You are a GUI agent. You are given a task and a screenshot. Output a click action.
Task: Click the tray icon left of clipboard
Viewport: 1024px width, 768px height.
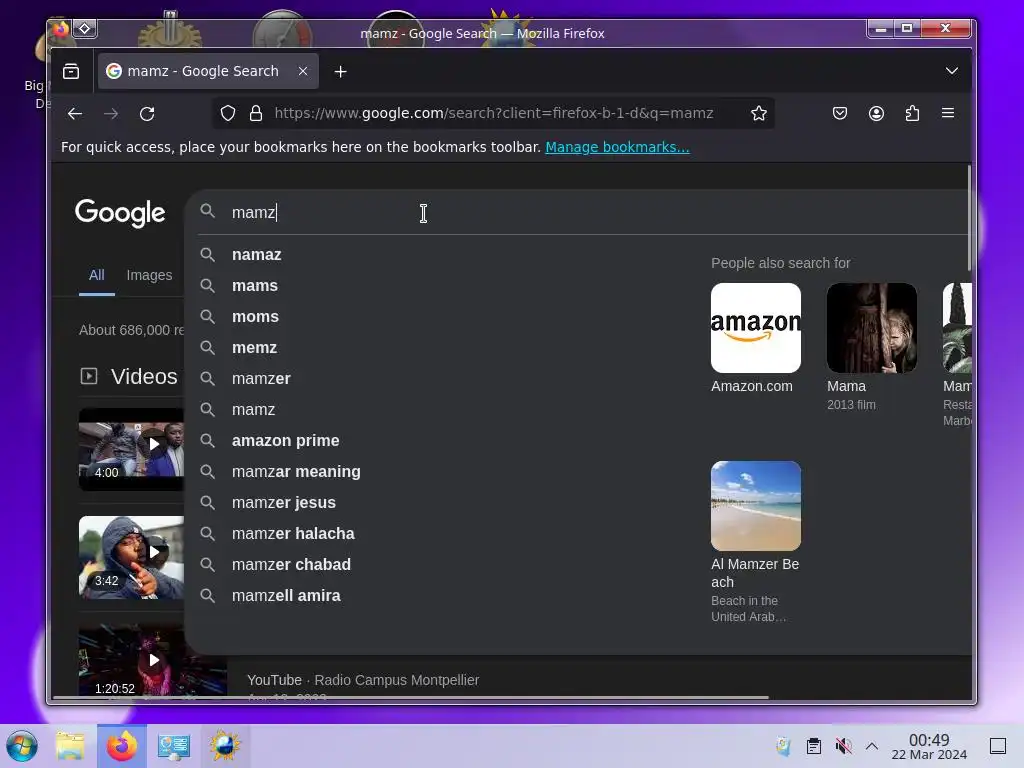tap(783, 746)
